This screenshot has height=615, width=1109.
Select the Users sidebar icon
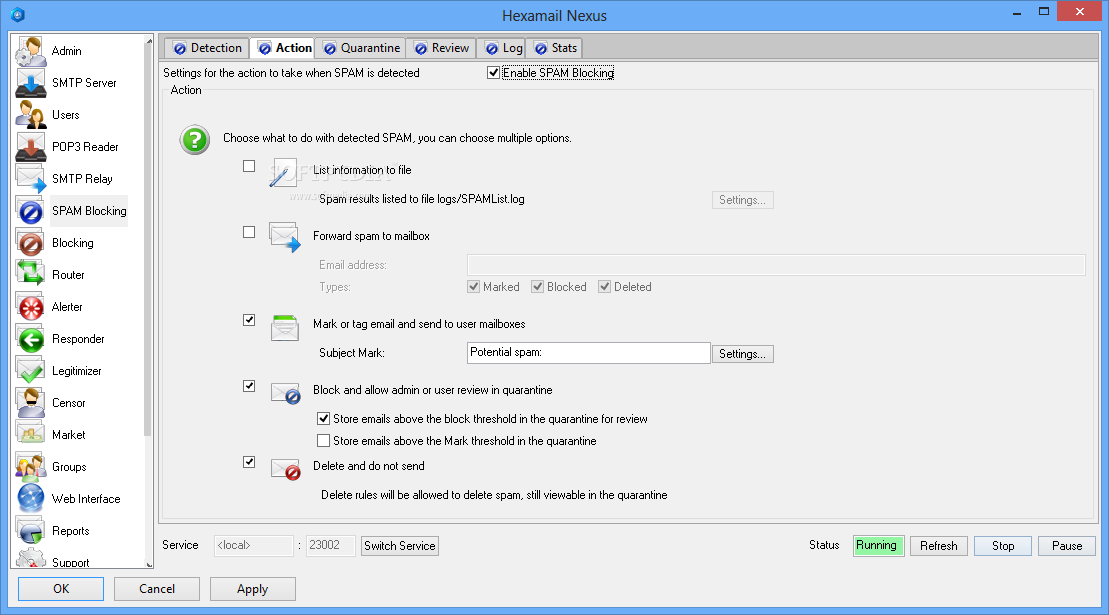pos(31,115)
